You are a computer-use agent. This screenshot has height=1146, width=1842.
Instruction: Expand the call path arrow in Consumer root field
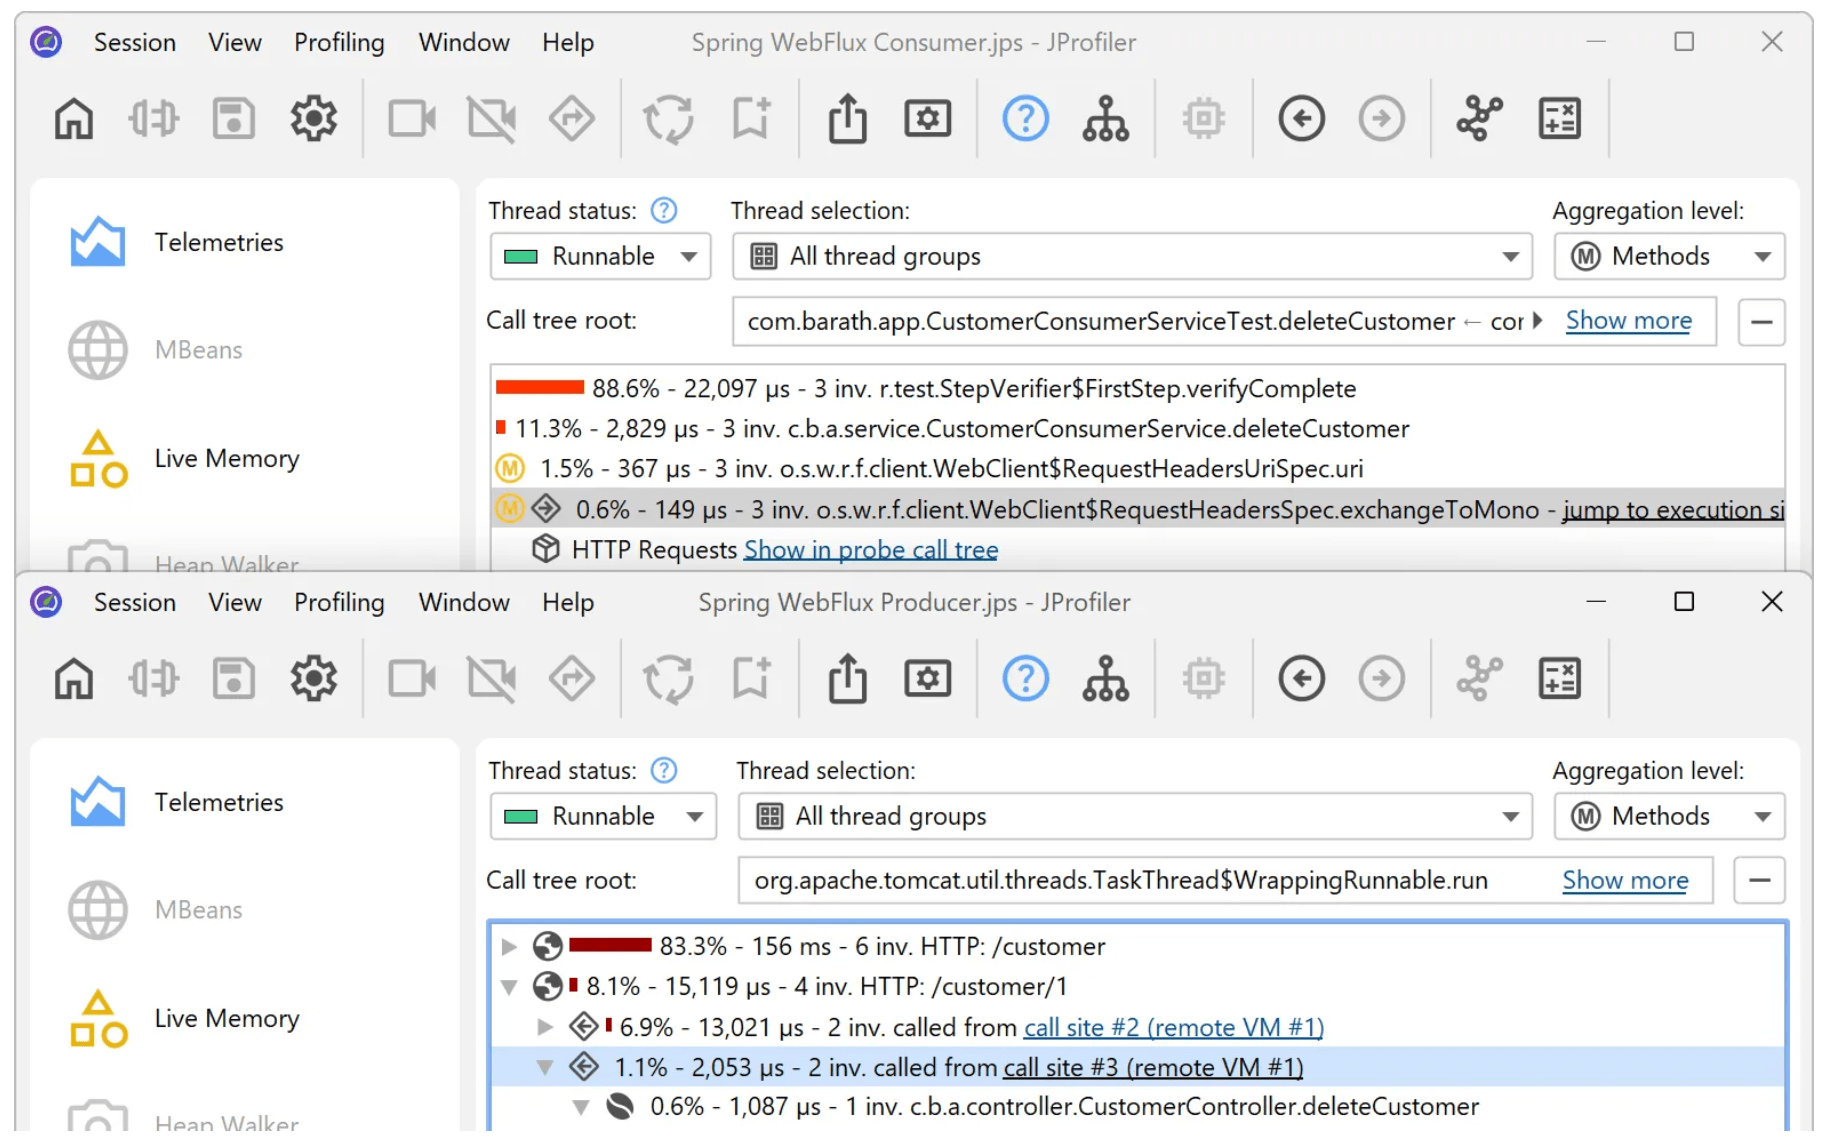1538,321
